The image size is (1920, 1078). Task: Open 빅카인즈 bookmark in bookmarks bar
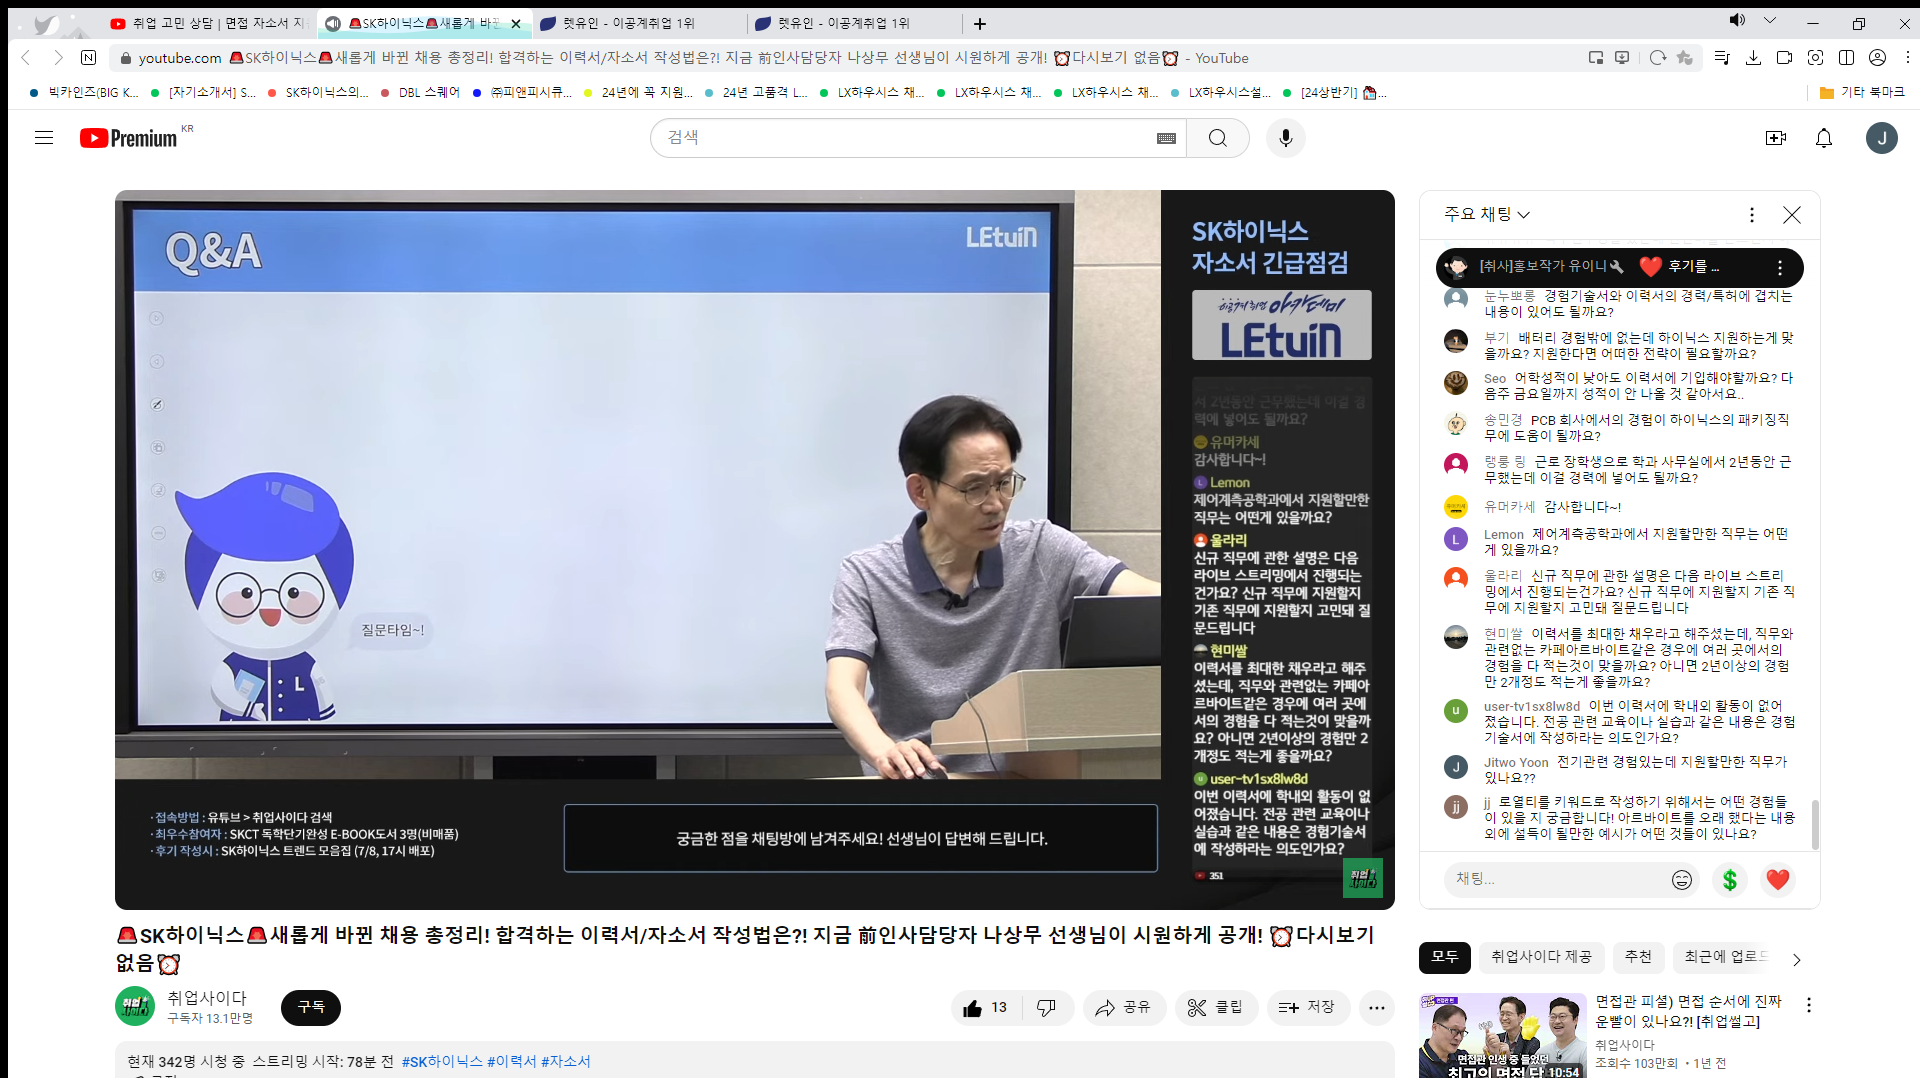pos(84,92)
